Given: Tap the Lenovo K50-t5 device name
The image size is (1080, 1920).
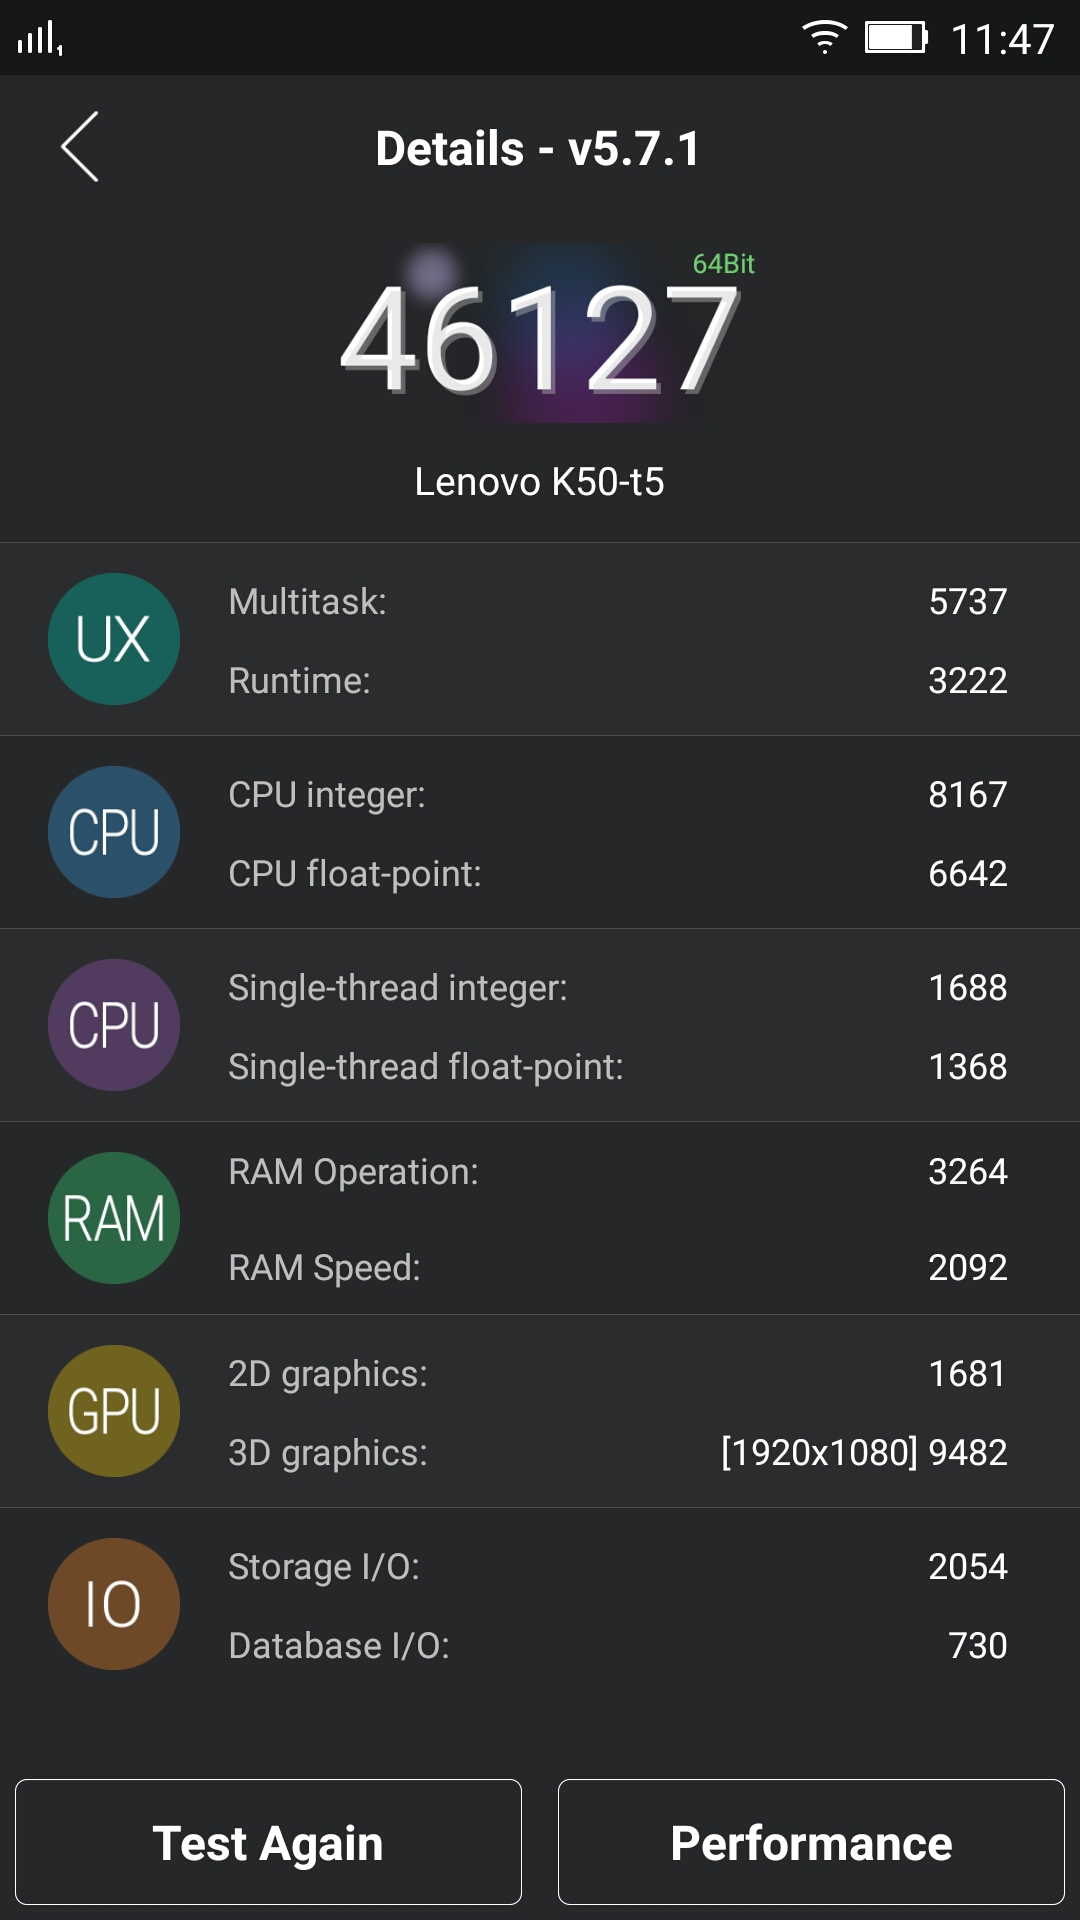Looking at the screenshot, I should [x=540, y=482].
